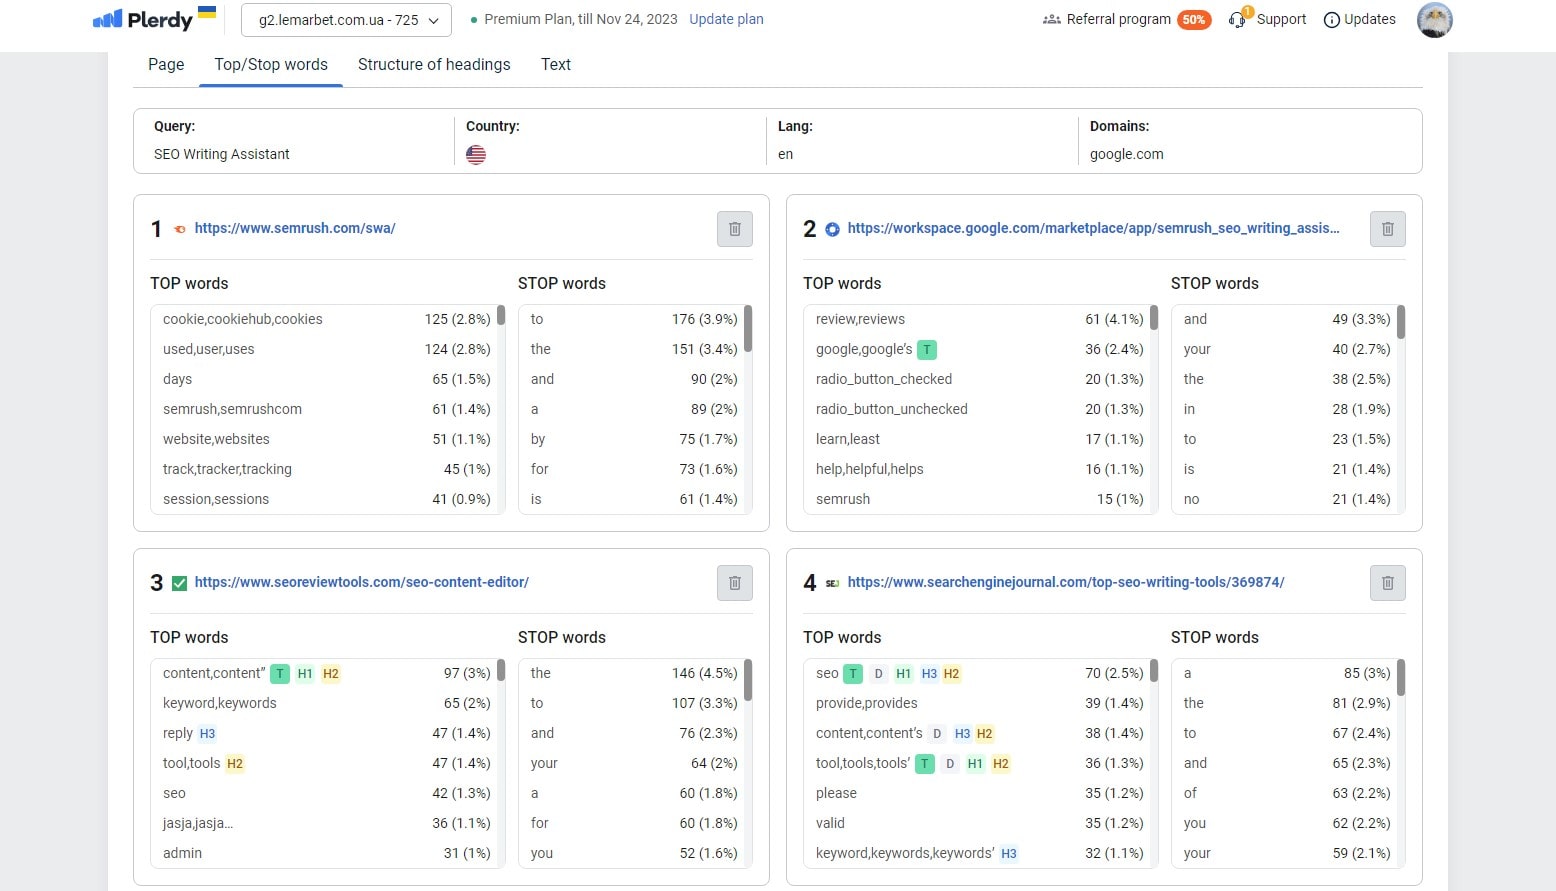1556x891 pixels.
Task: Select the radio_button_checked row
Action: pyautogui.click(x=979, y=379)
